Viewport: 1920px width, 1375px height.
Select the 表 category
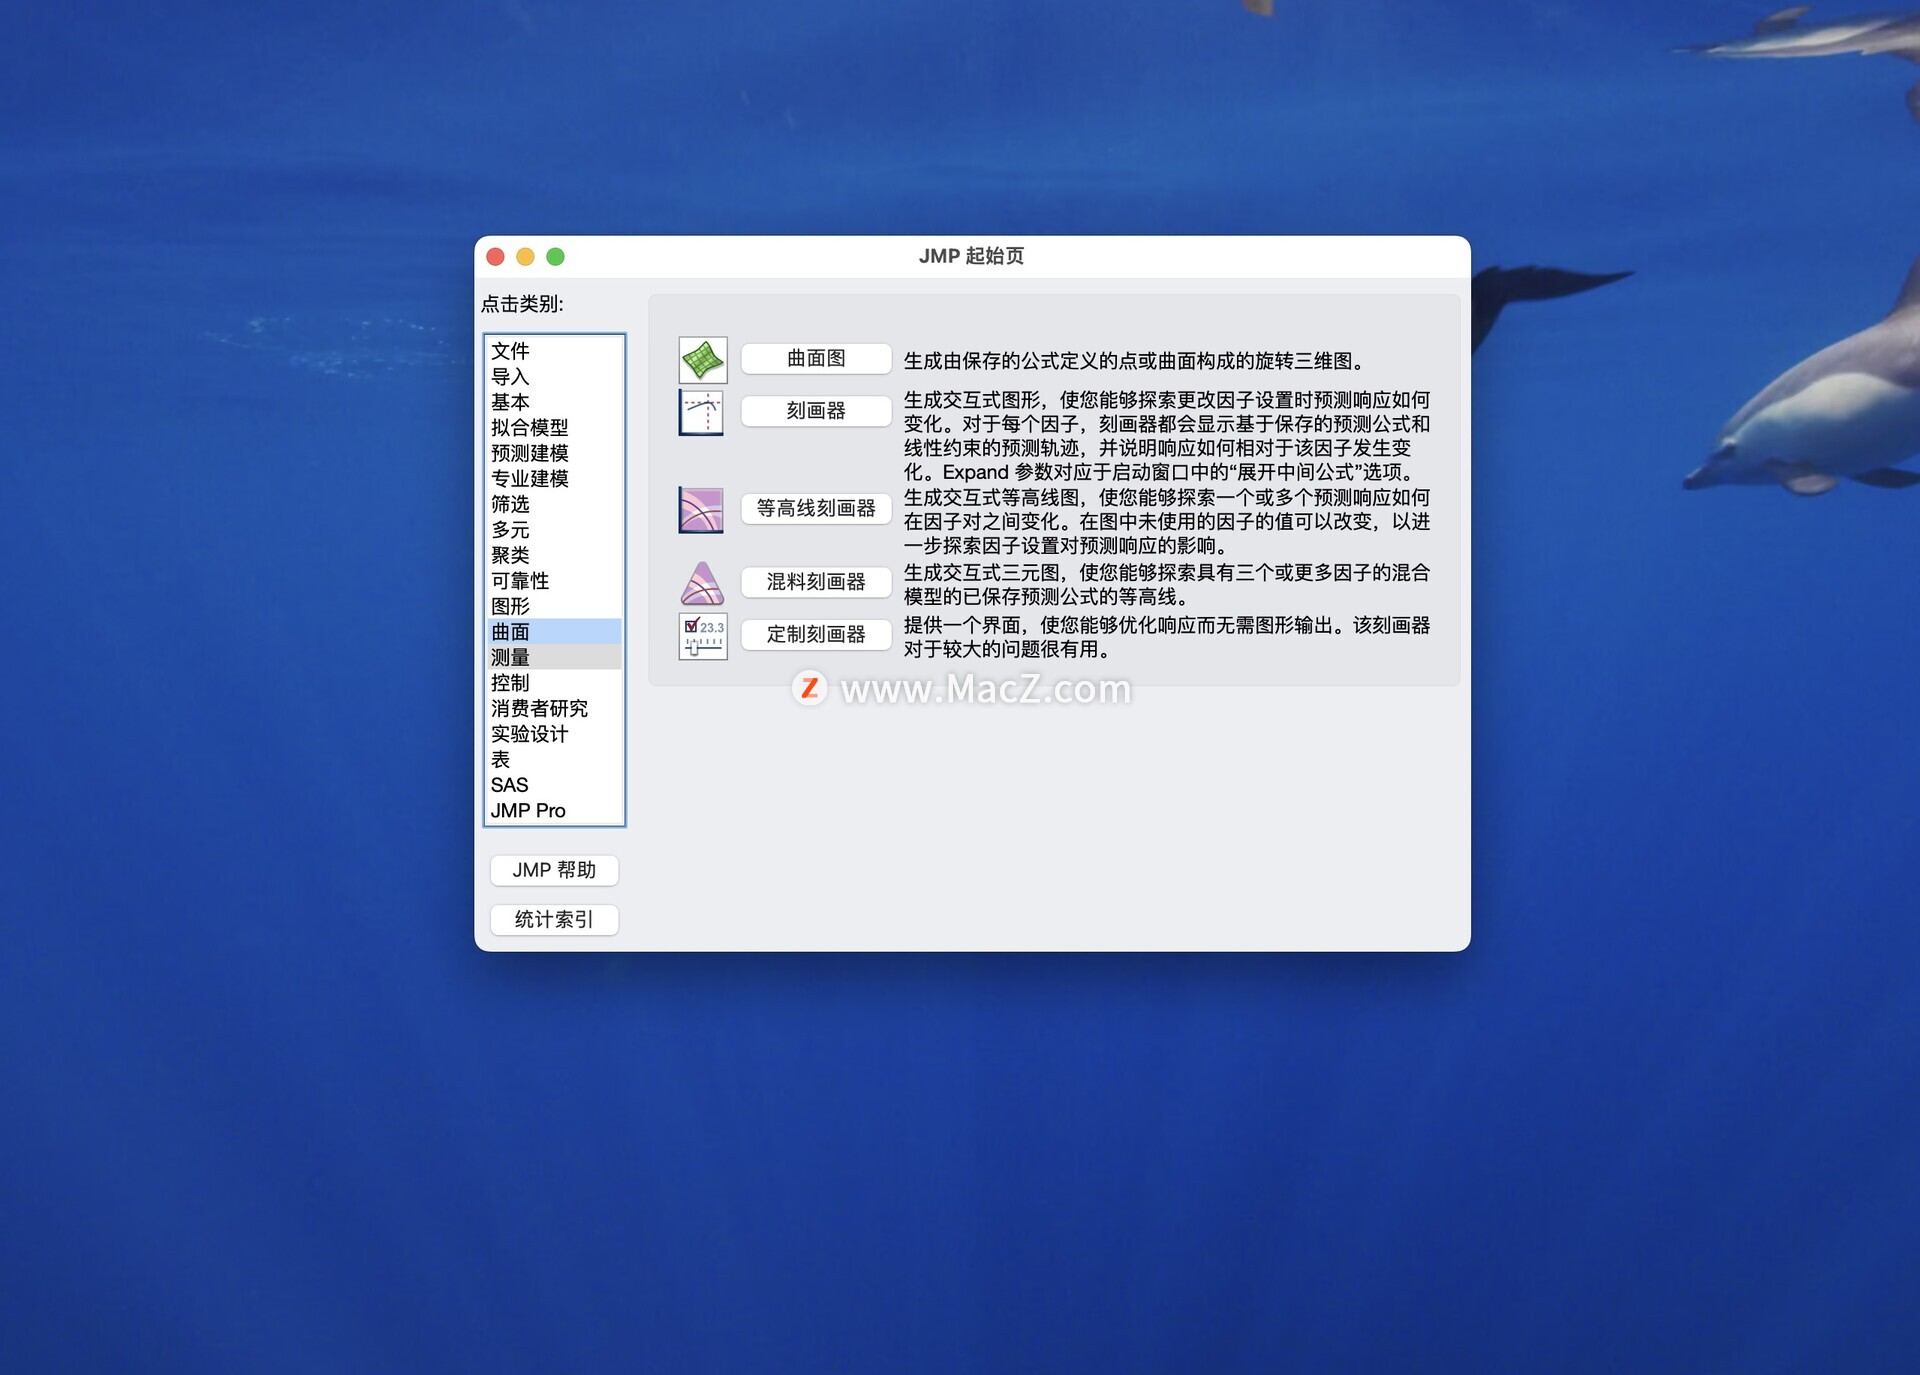coord(554,760)
